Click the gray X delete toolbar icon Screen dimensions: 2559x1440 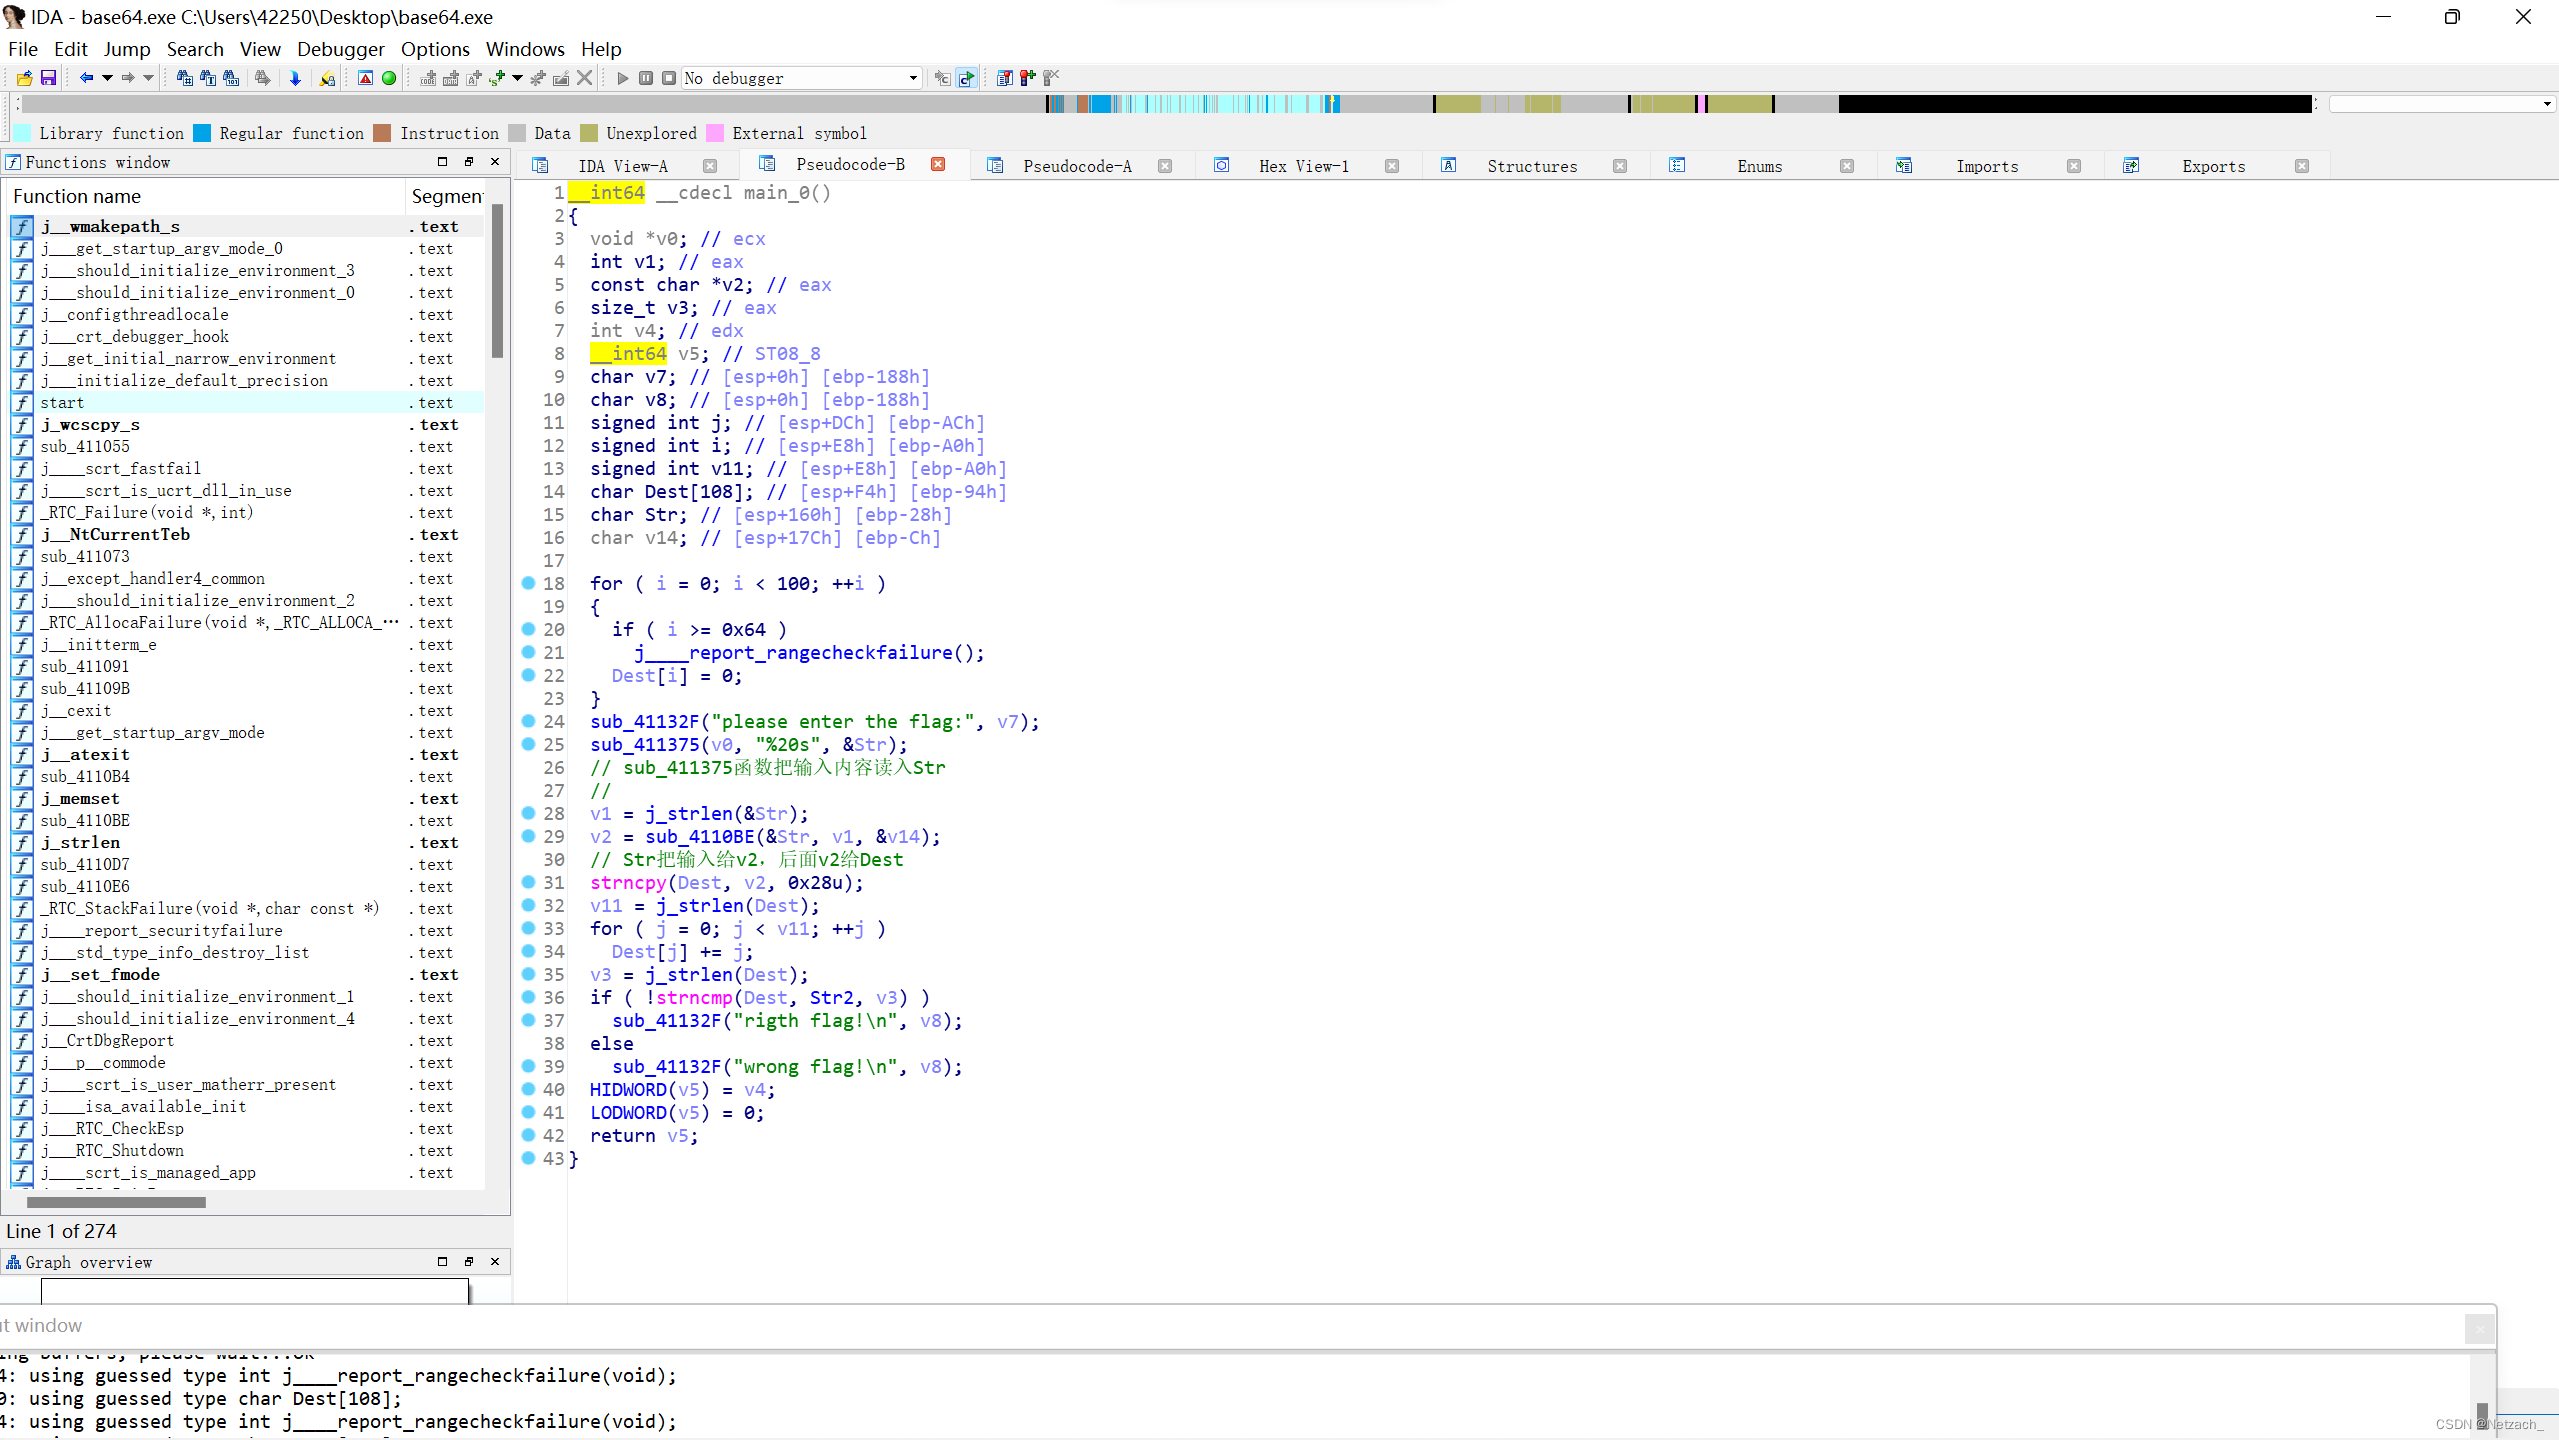[585, 78]
